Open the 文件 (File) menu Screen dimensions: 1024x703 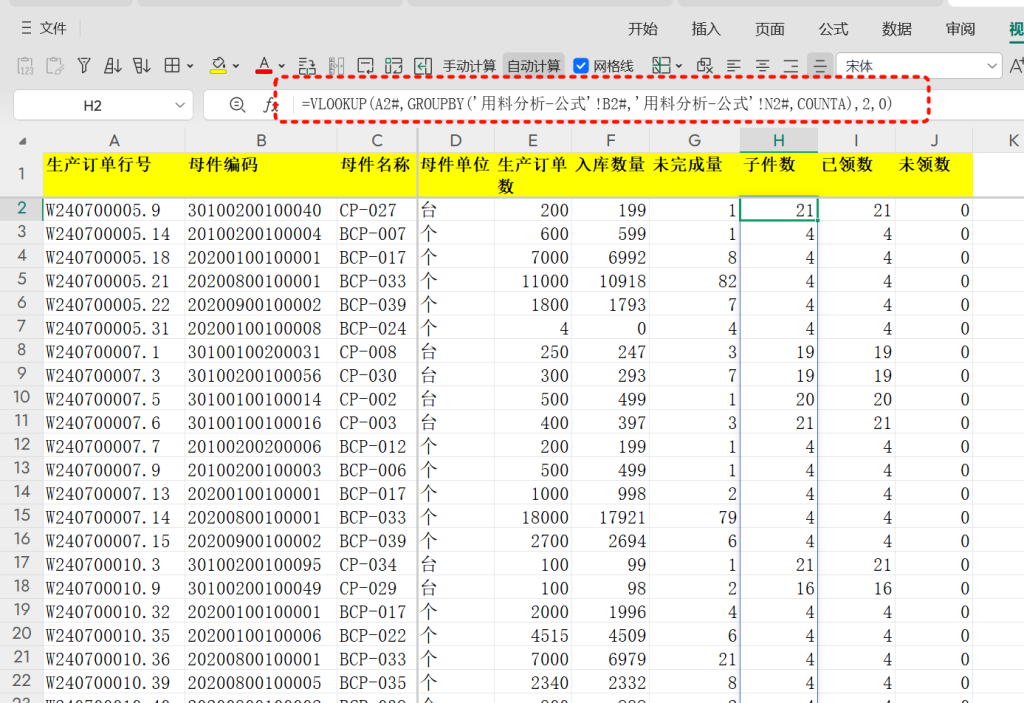[x=44, y=28]
